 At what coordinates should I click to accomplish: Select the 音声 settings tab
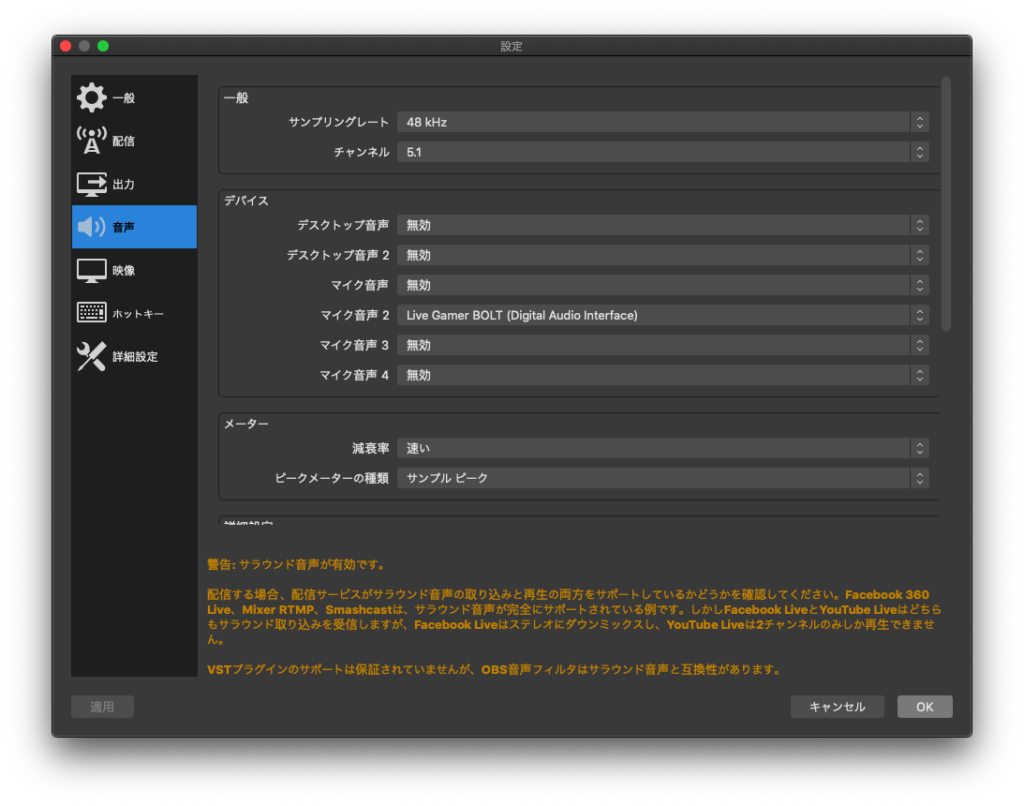[134, 227]
